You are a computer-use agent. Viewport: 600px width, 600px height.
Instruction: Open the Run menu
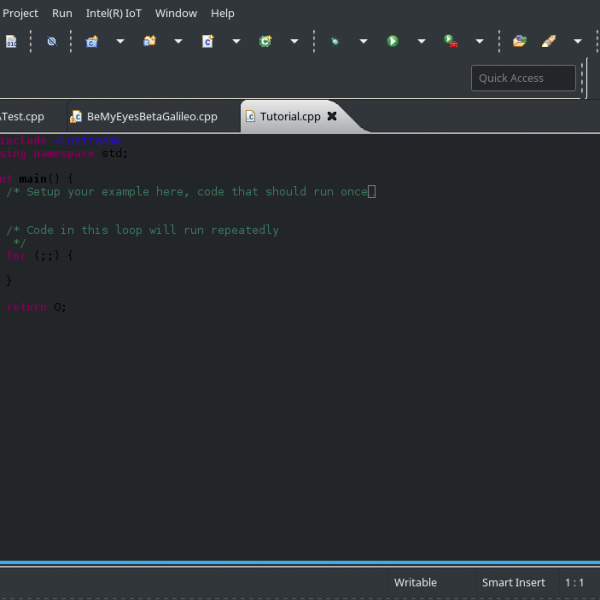click(62, 13)
